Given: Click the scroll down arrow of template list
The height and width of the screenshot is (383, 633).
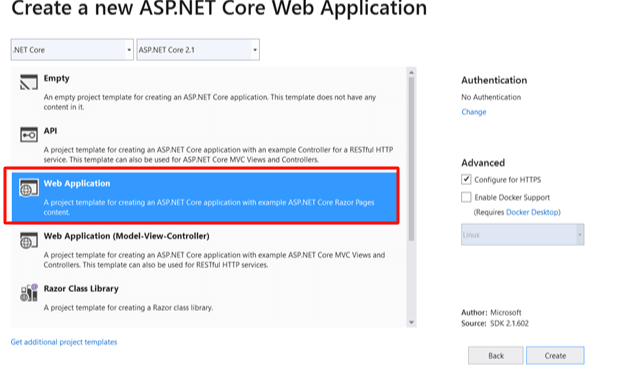Looking at the screenshot, I should pyautogui.click(x=411, y=322).
